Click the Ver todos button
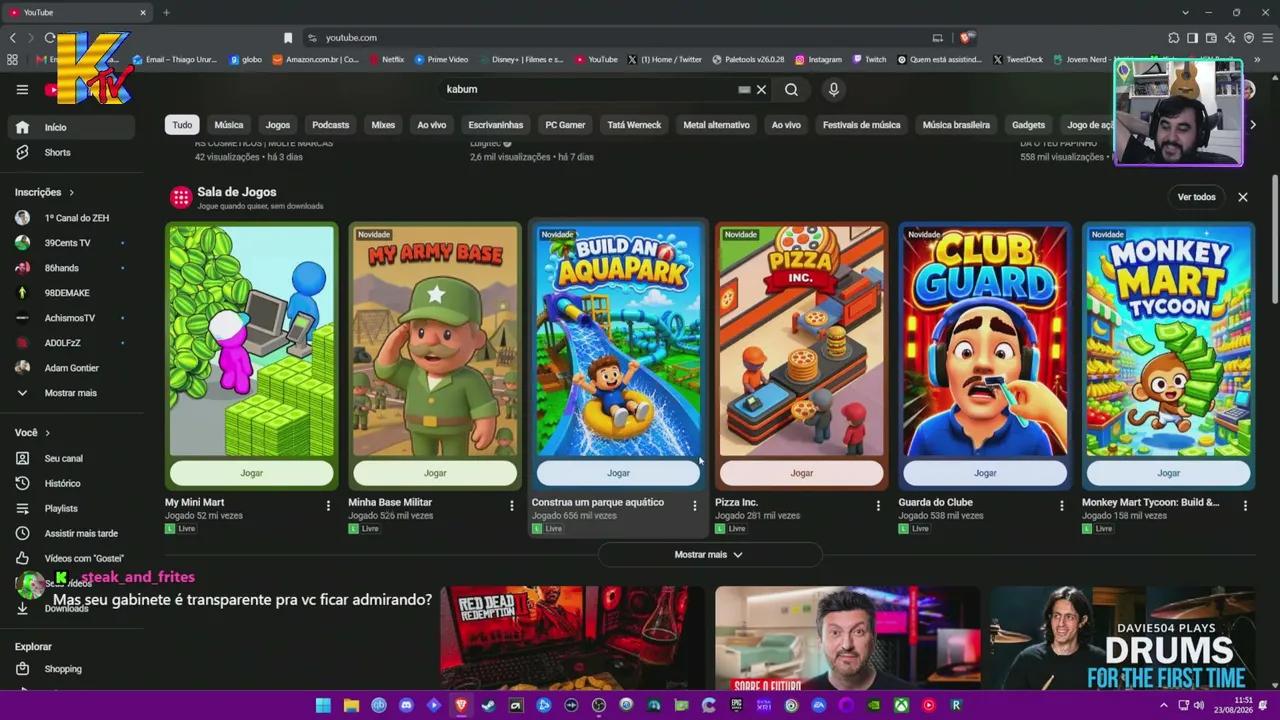The width and height of the screenshot is (1280, 720). coord(1197,197)
